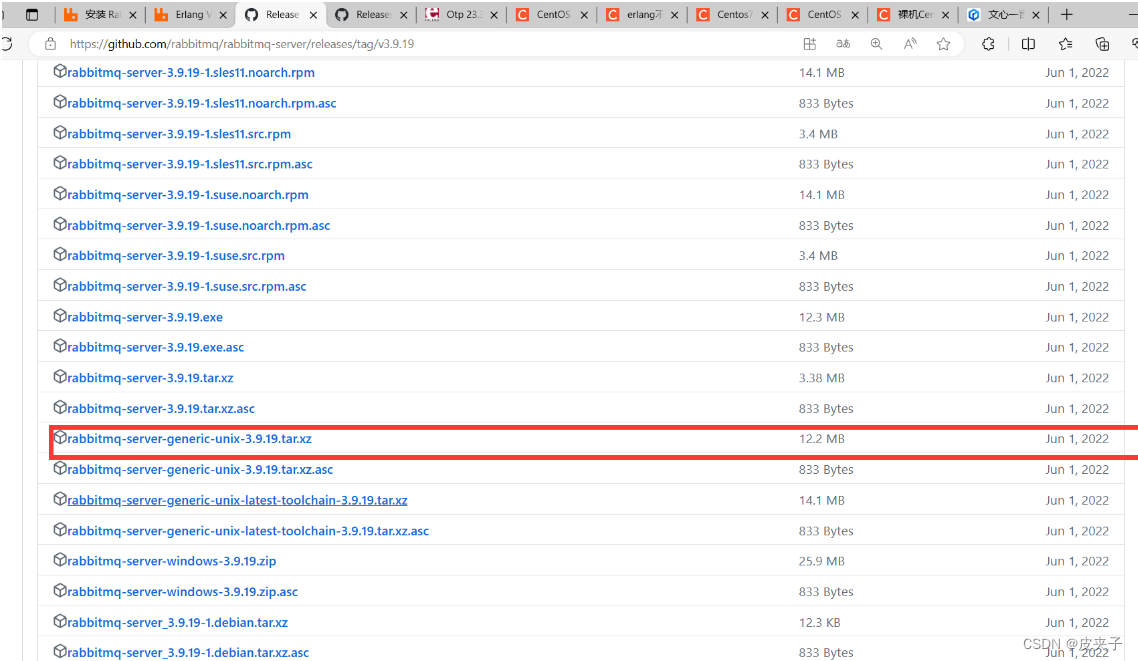
Task: Download rabbitmq-server-3.9.19-1.suse.noarch.rpm
Action: tap(188, 194)
